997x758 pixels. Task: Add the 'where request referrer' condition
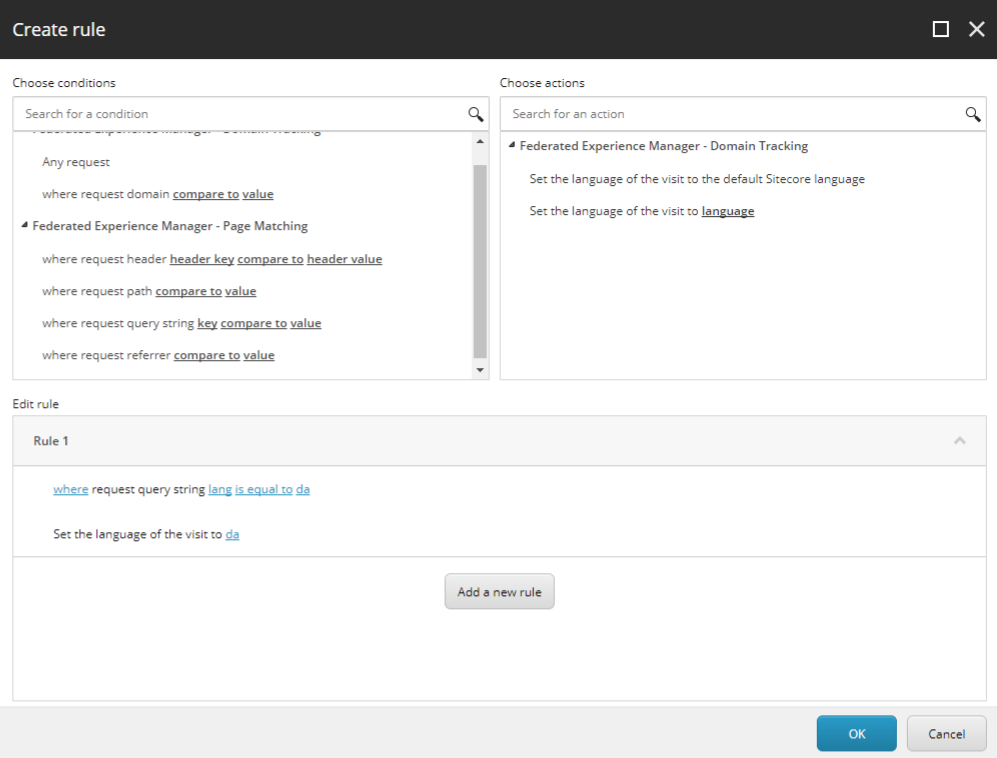click(107, 355)
